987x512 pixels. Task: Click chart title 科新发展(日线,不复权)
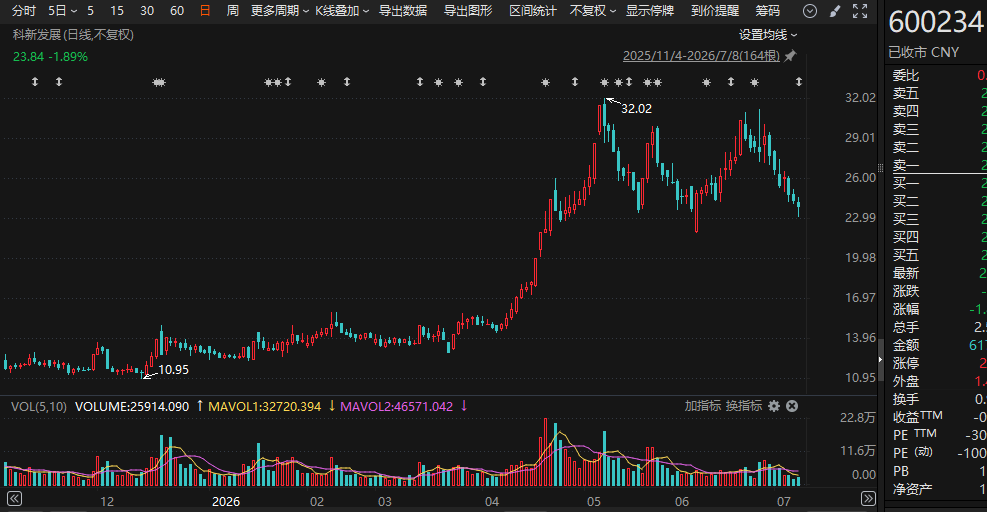point(73,35)
